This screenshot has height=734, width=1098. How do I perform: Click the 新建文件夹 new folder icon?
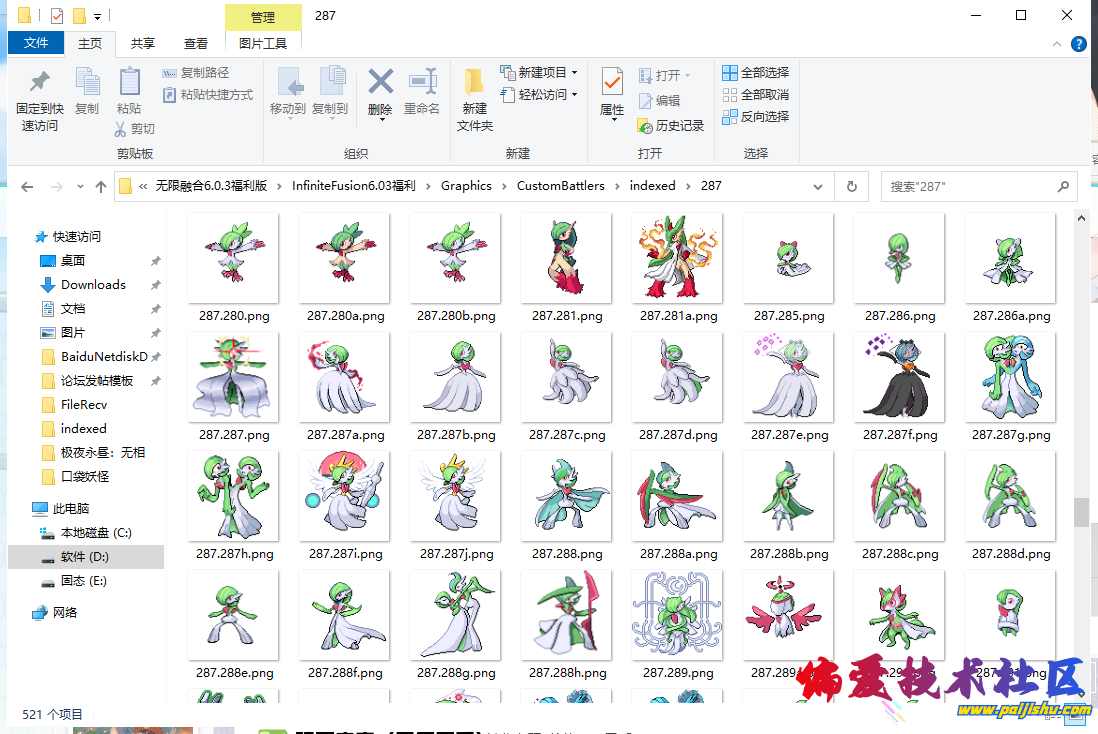pyautogui.click(x=475, y=82)
